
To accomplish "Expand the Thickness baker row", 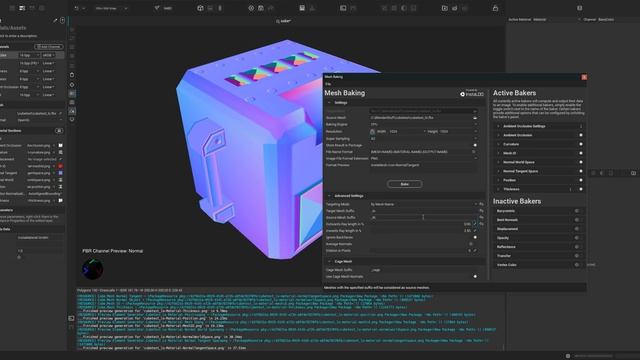I will (x=498, y=189).
